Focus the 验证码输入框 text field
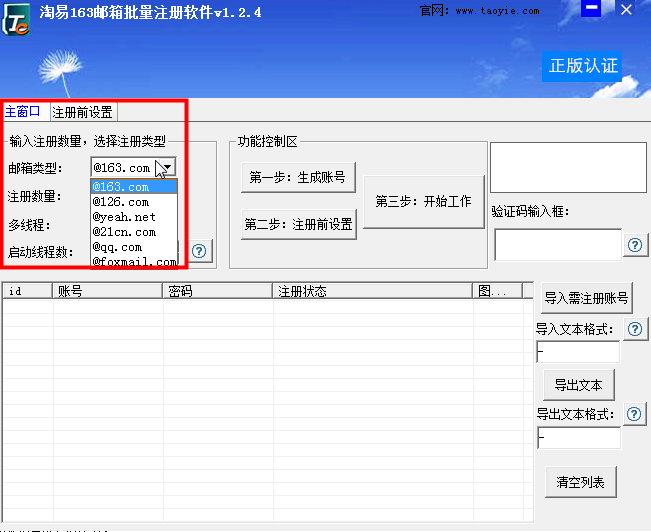This screenshot has width=651, height=532. point(558,245)
